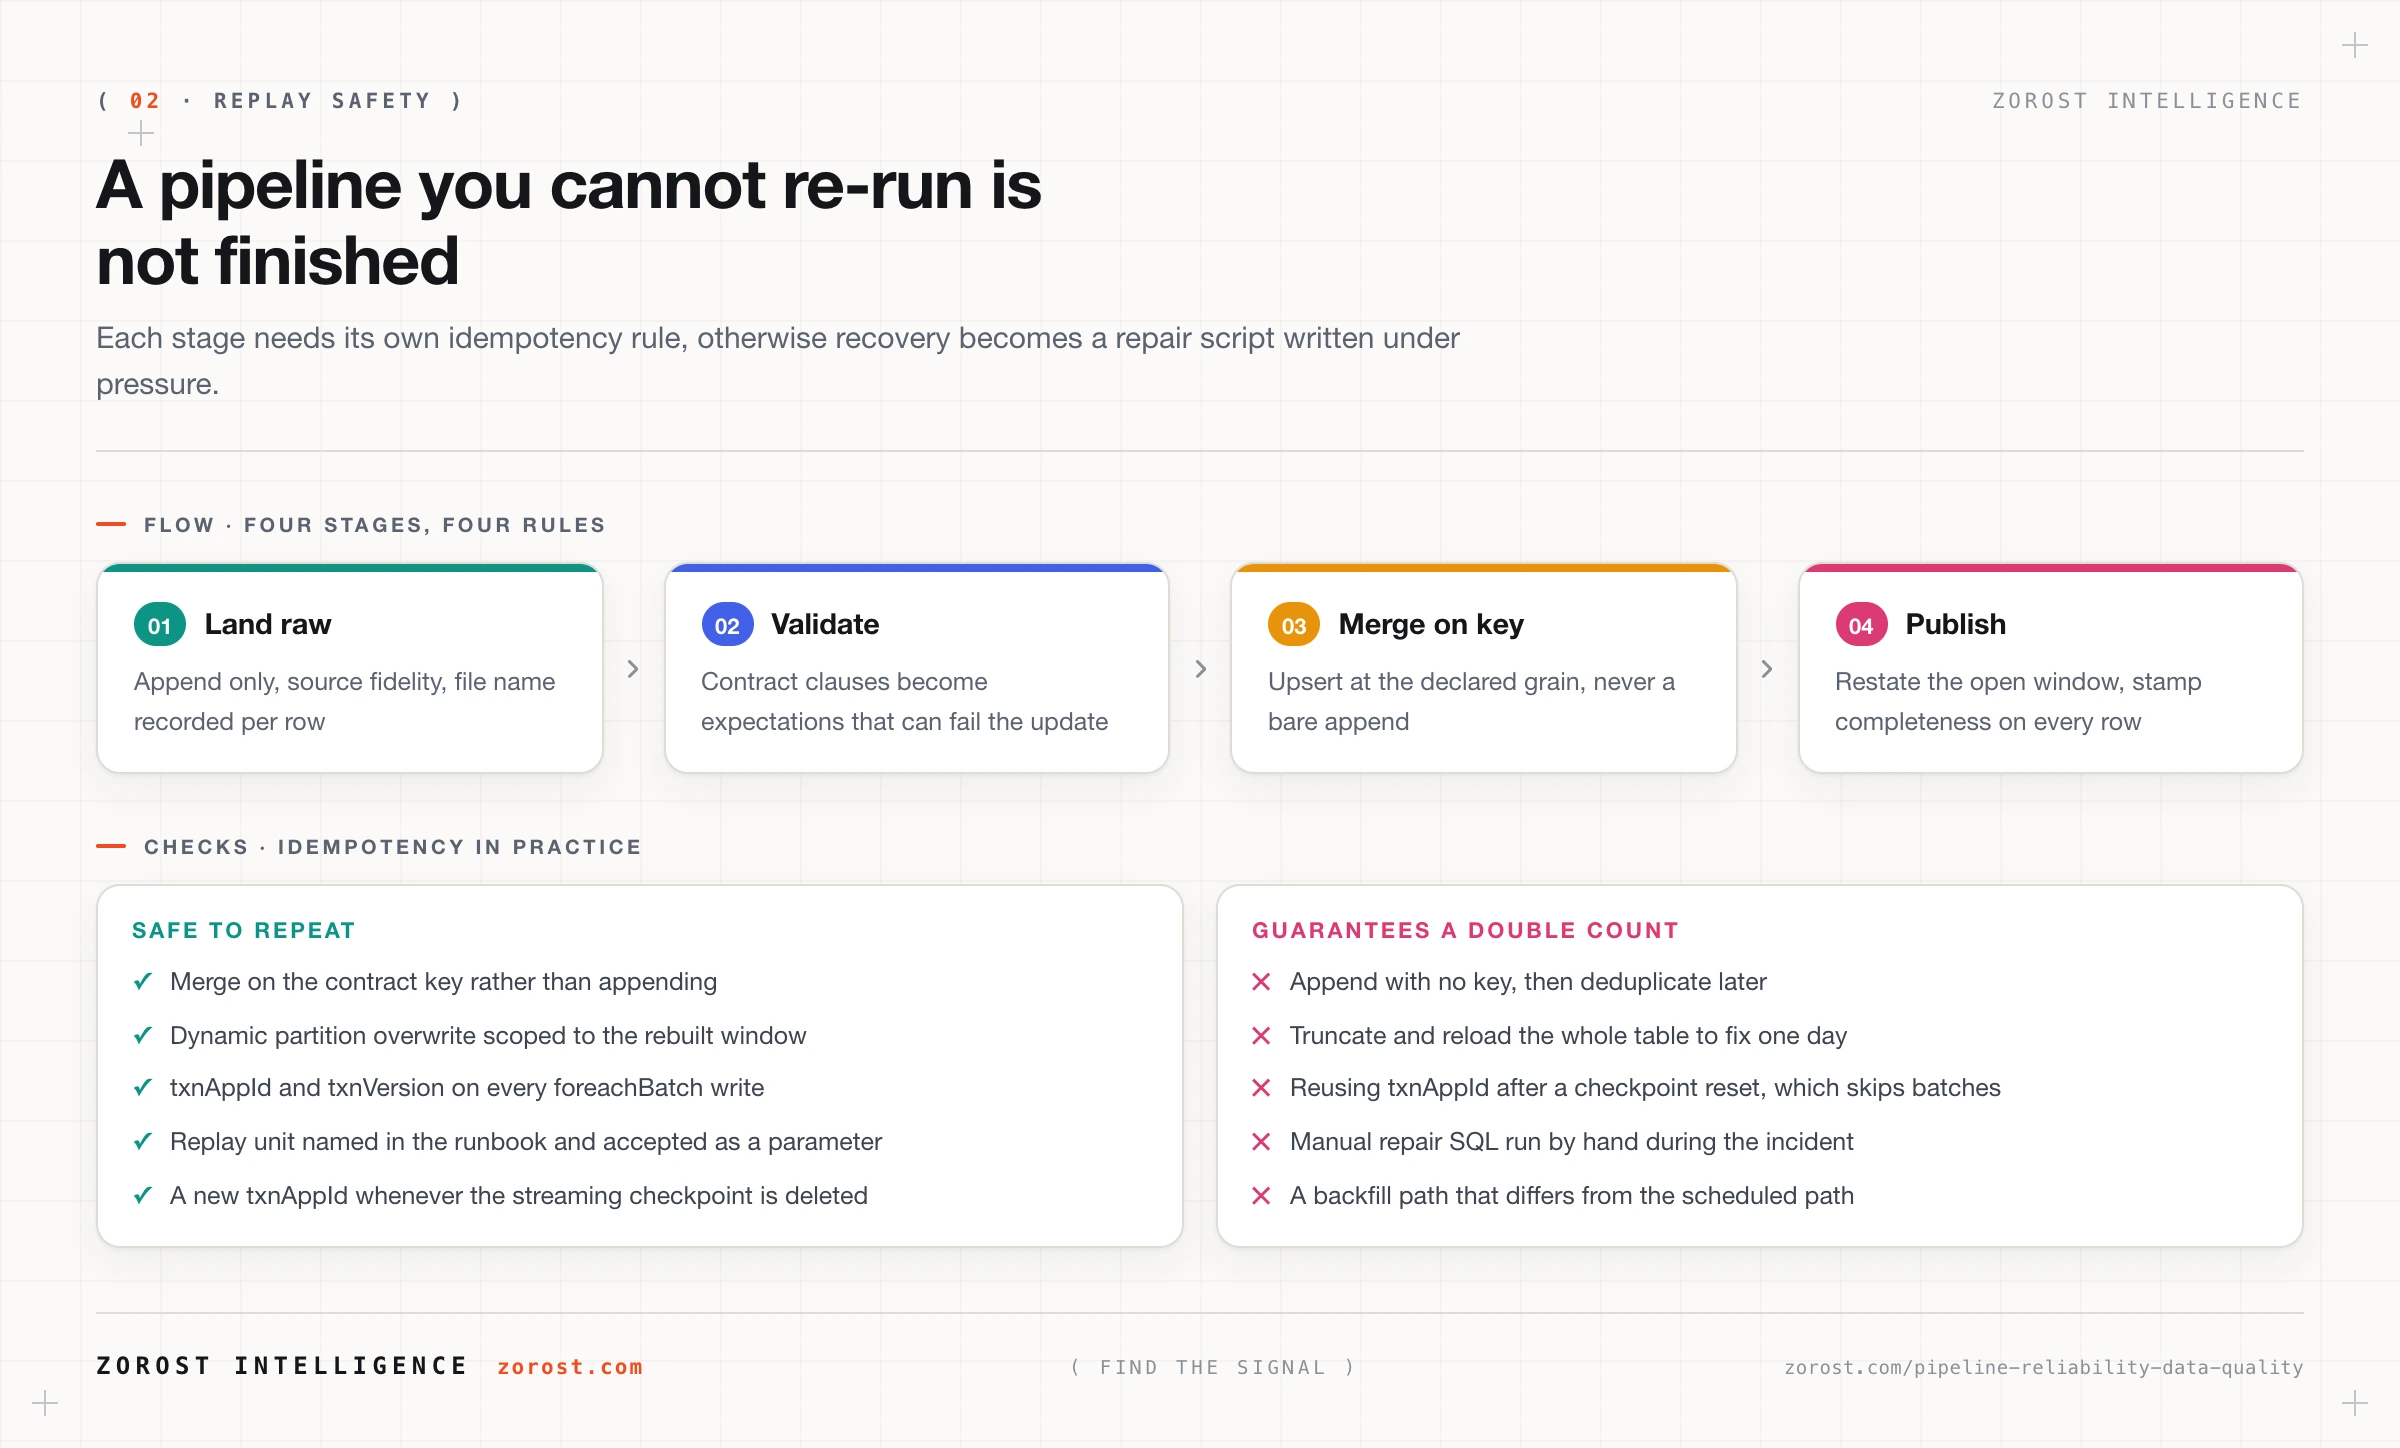
Task: Select the 02 Replay Safety section label
Action: click(x=280, y=101)
